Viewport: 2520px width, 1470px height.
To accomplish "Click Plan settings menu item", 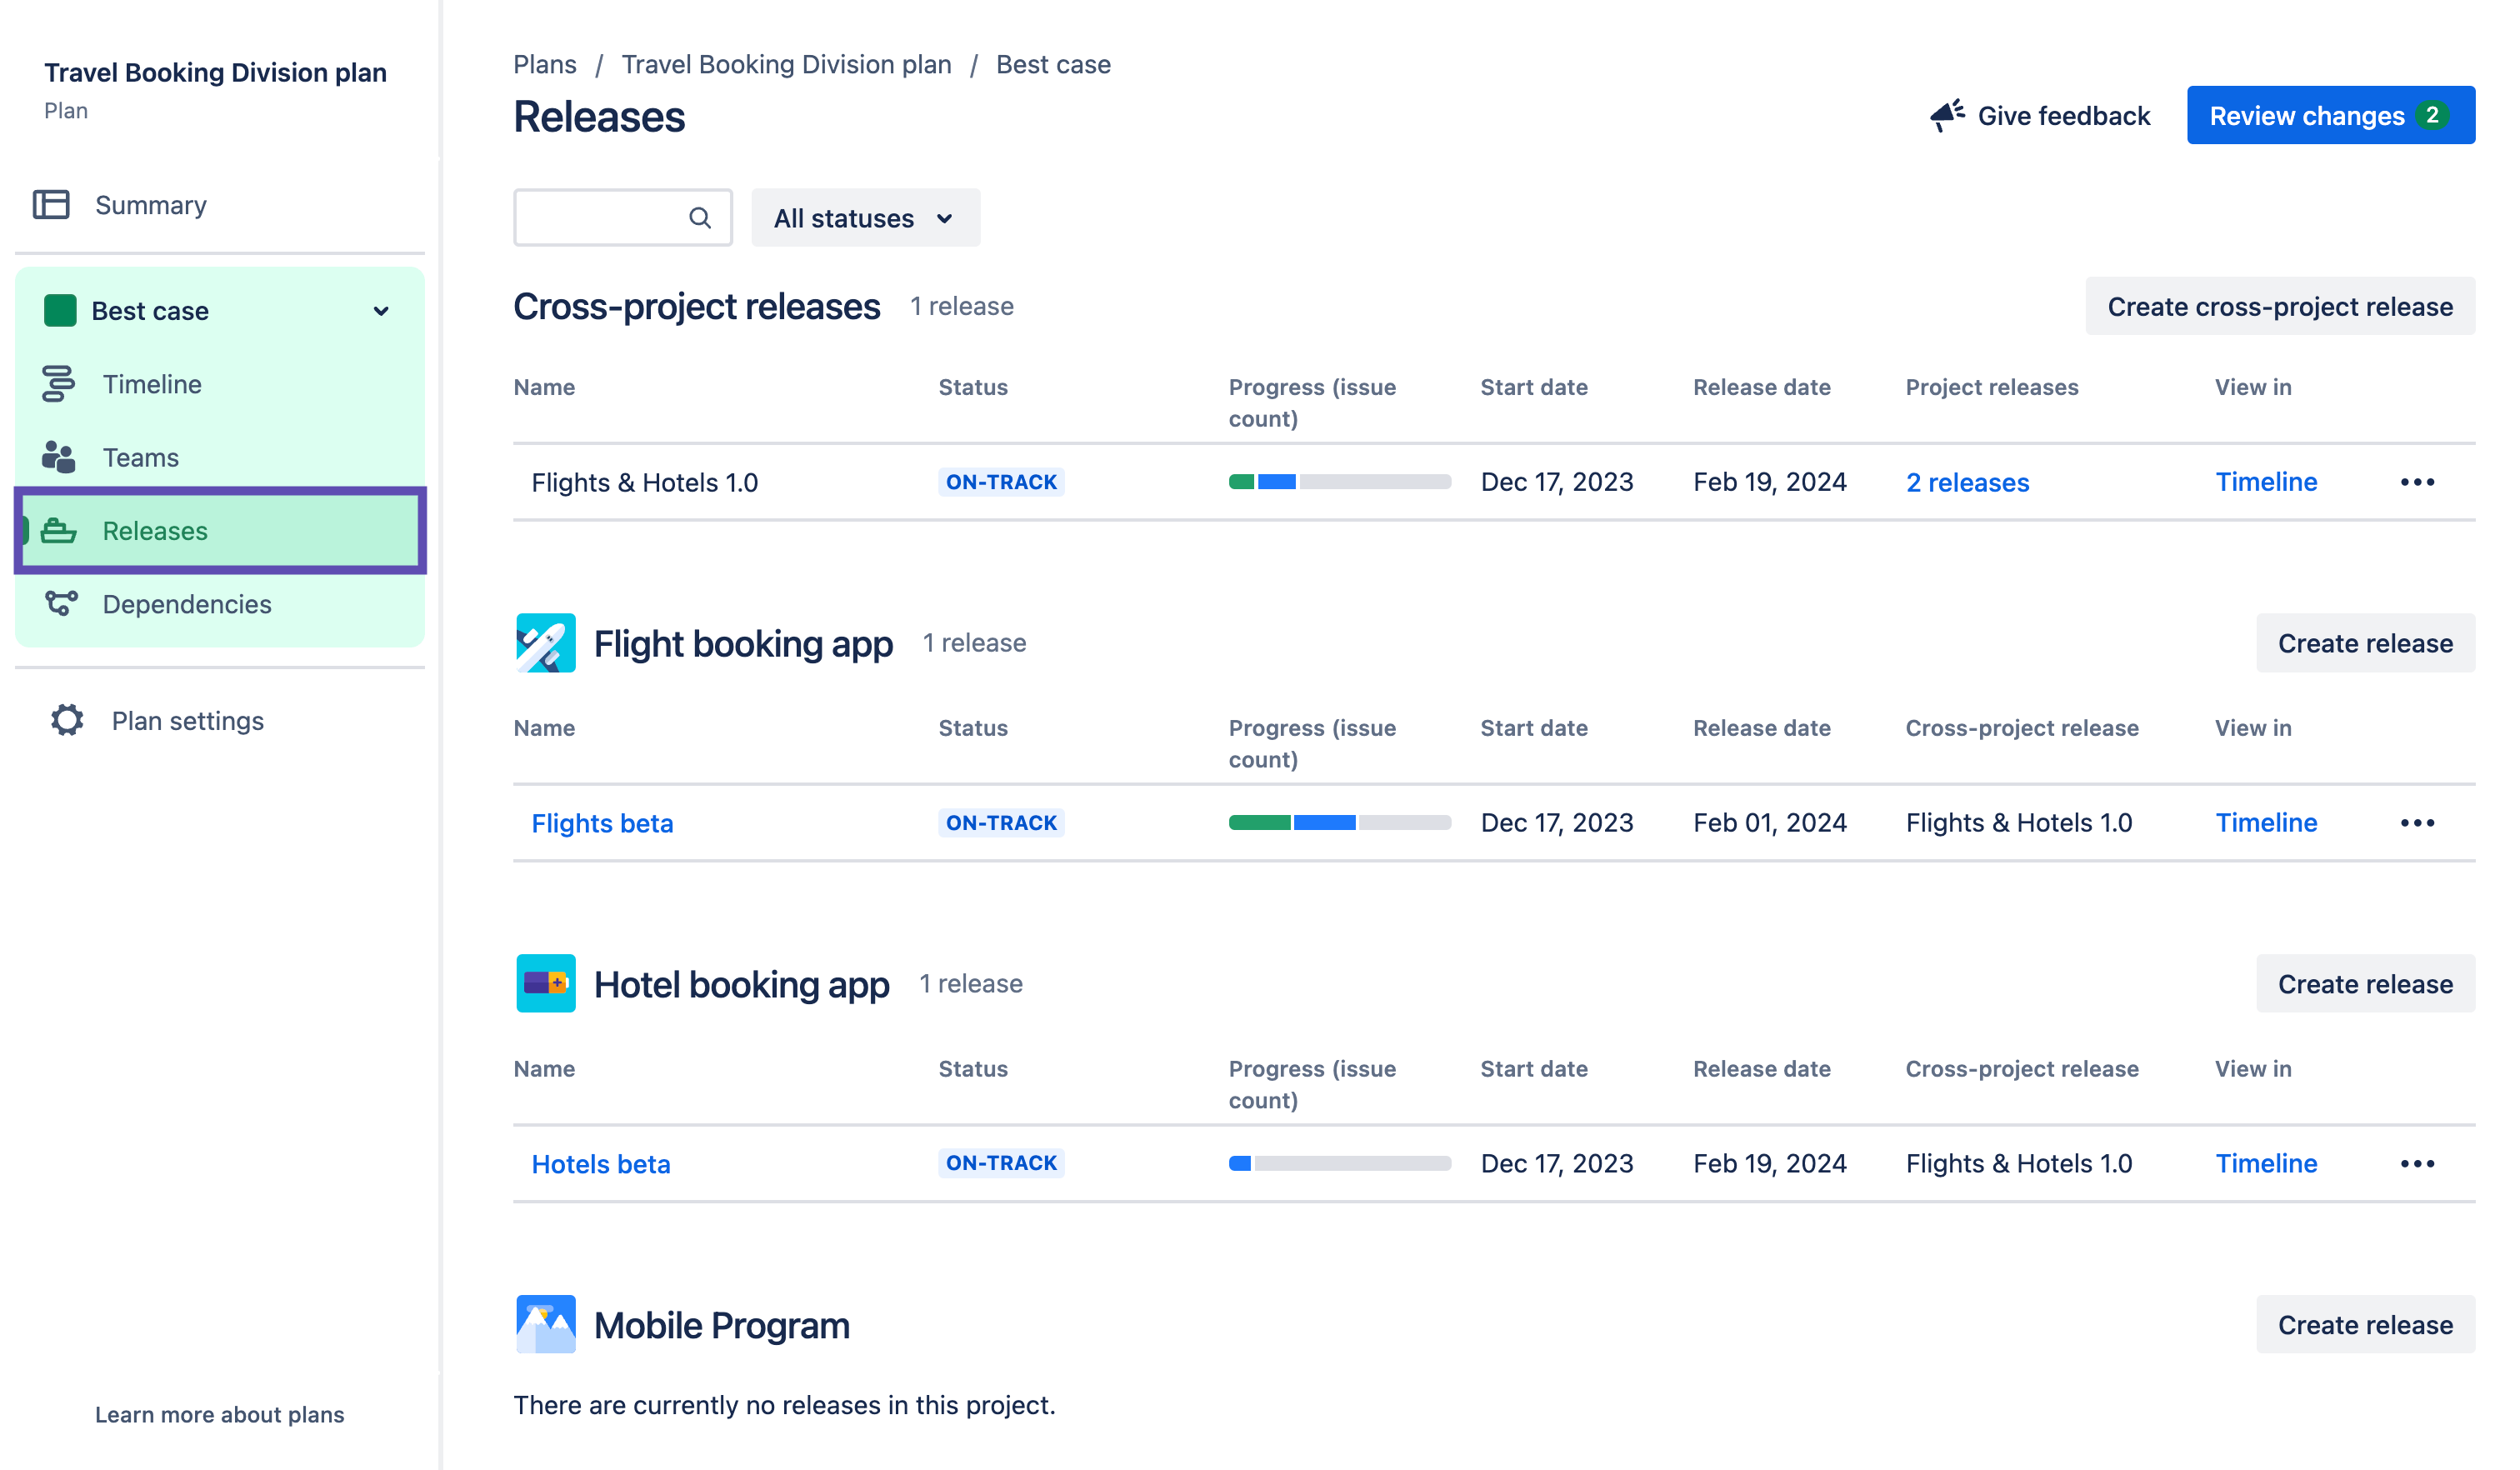I will tap(187, 719).
